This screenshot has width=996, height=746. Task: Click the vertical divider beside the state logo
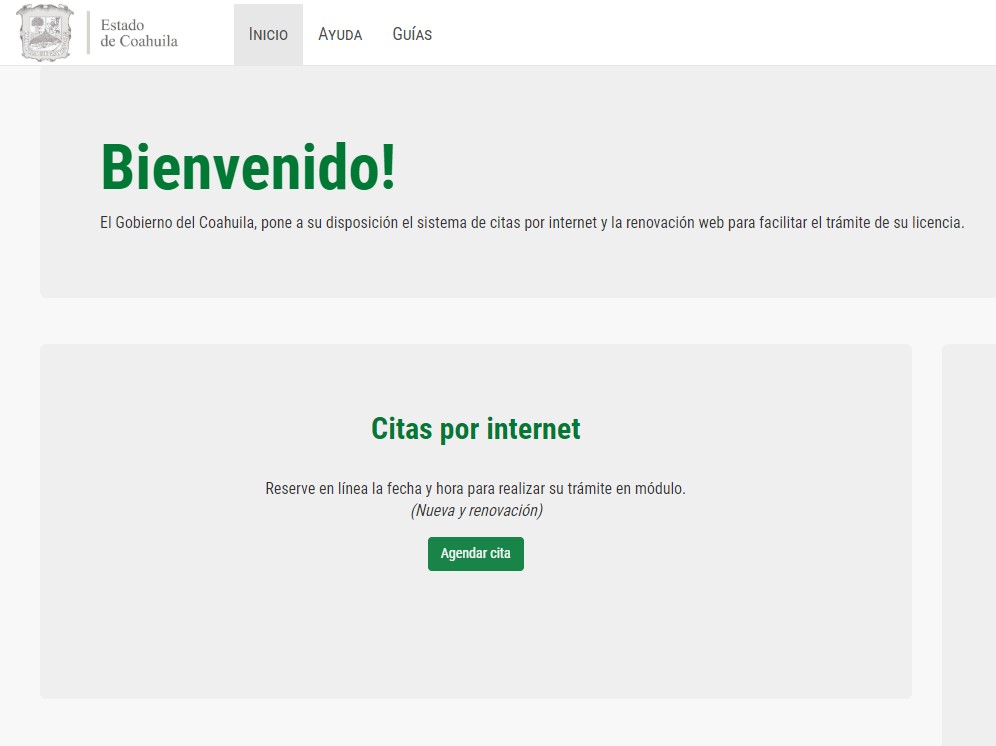(x=88, y=33)
